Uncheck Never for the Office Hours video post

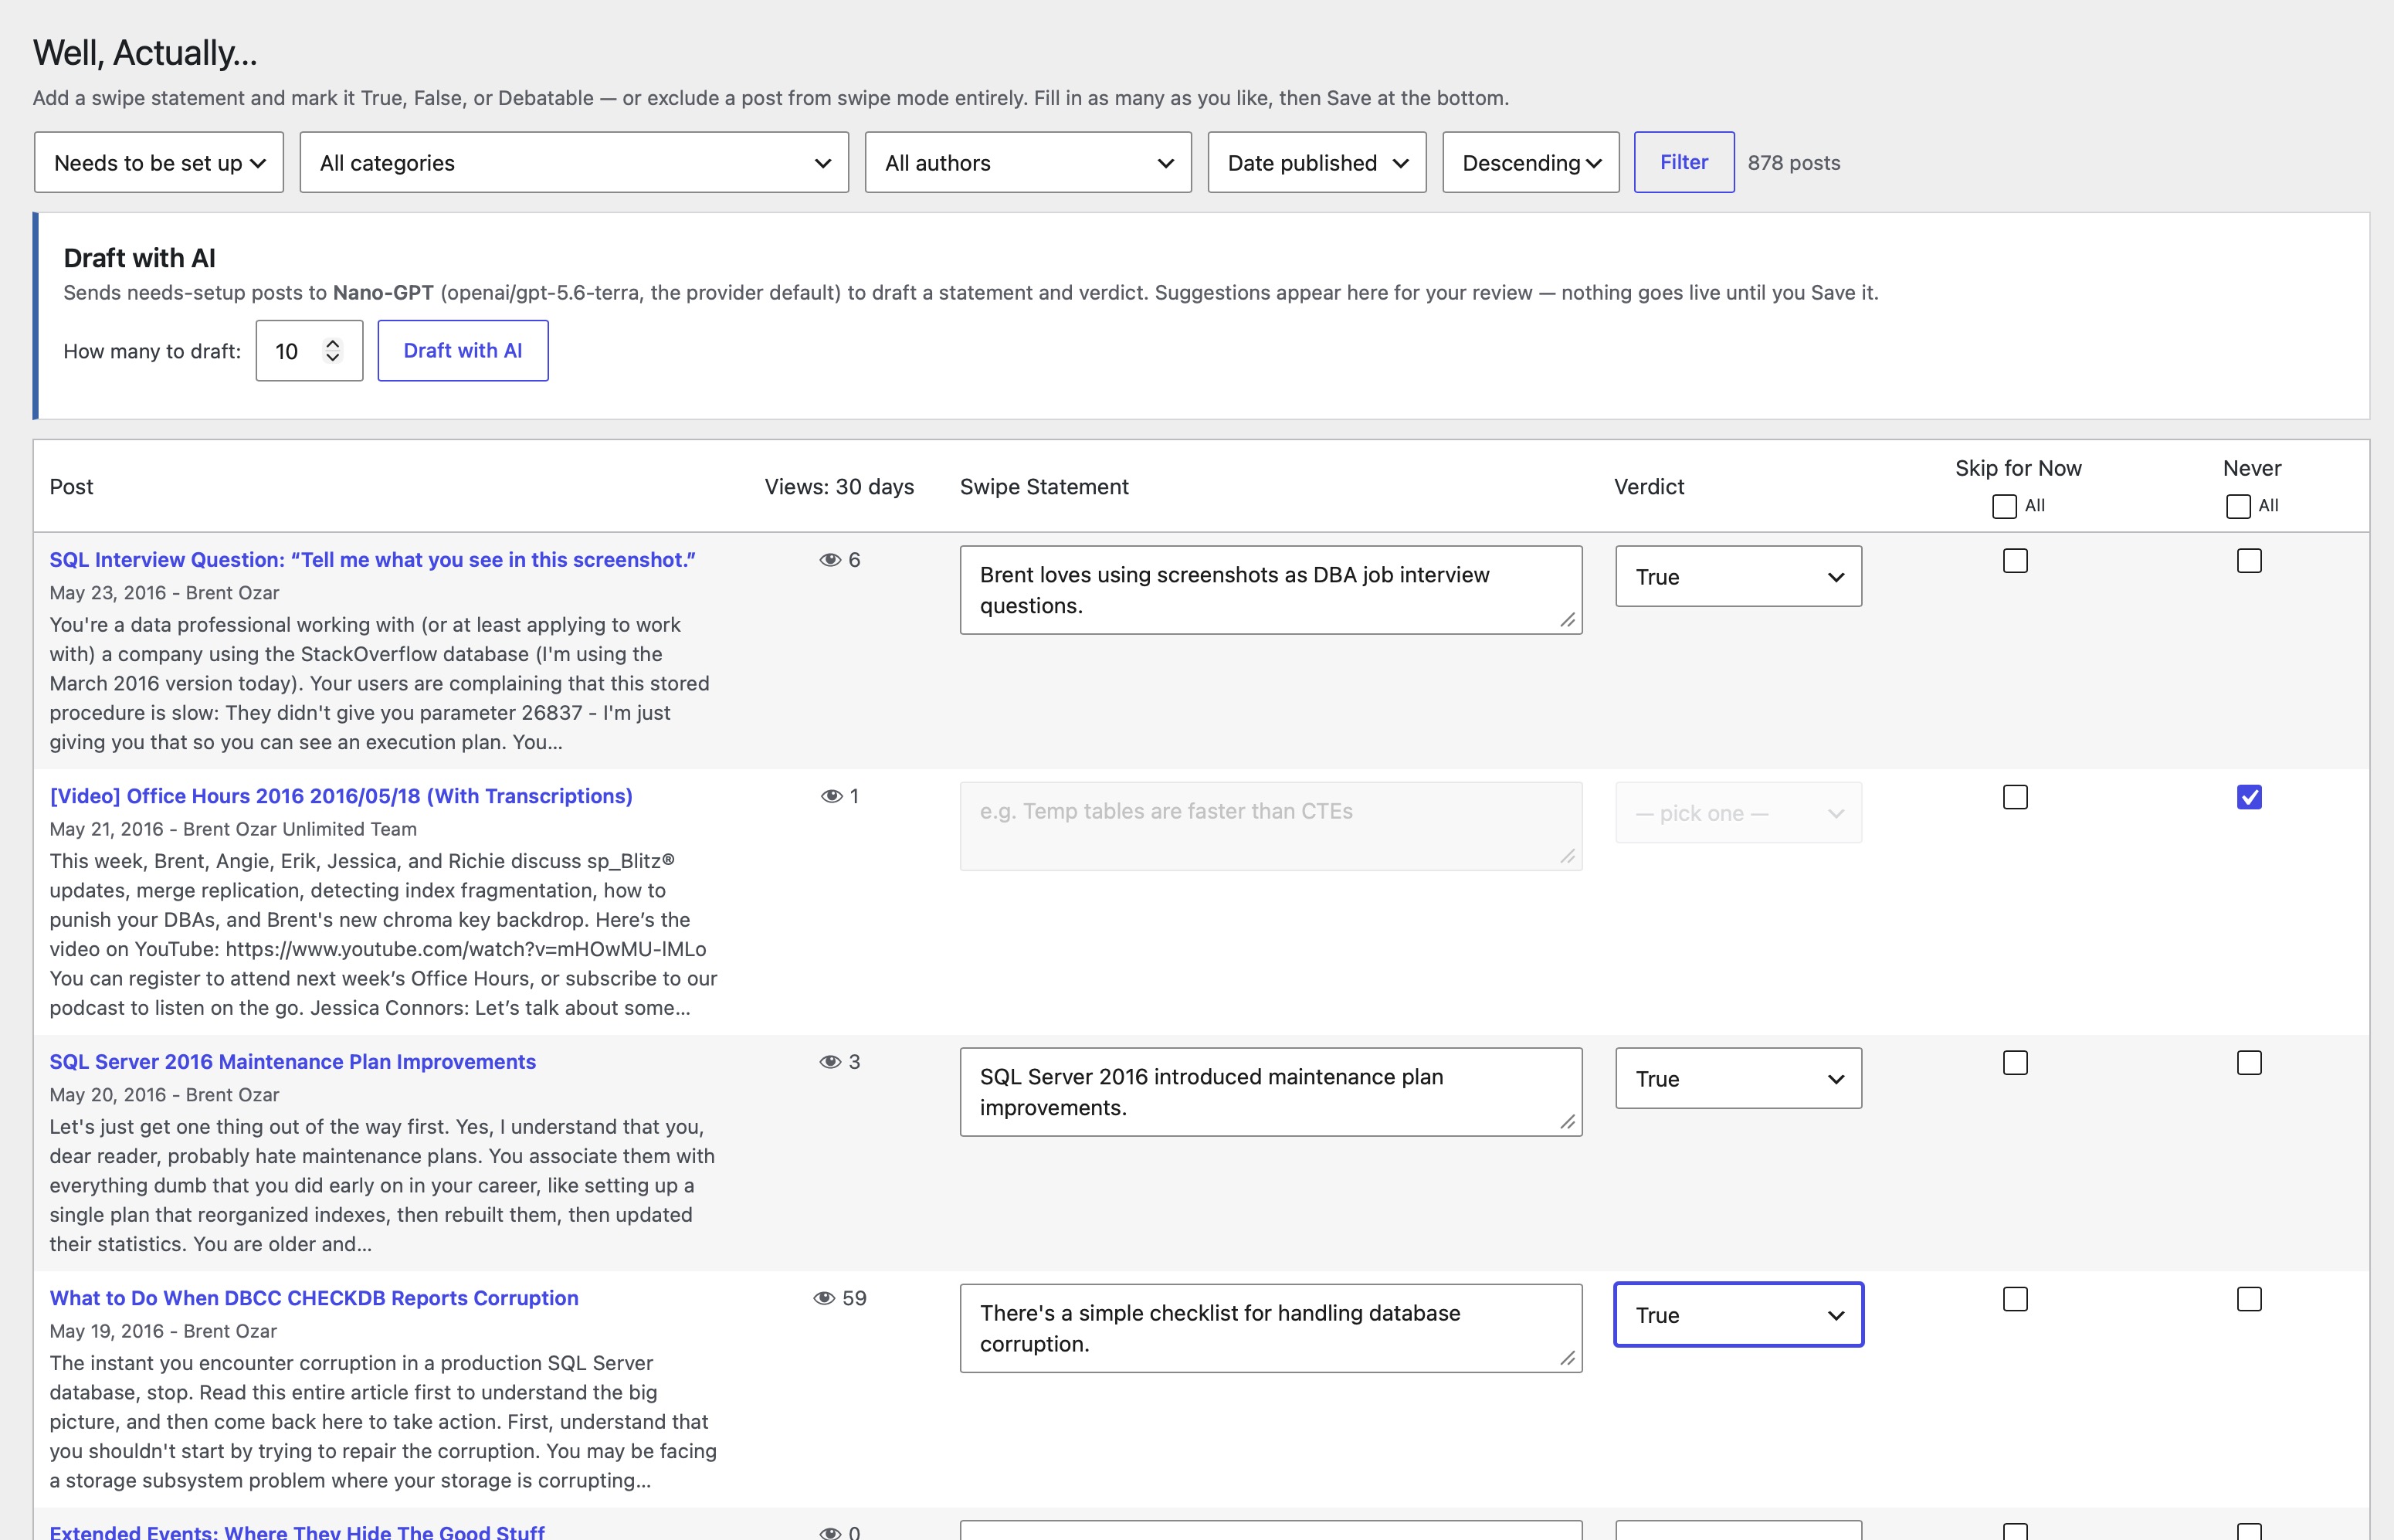click(2249, 797)
